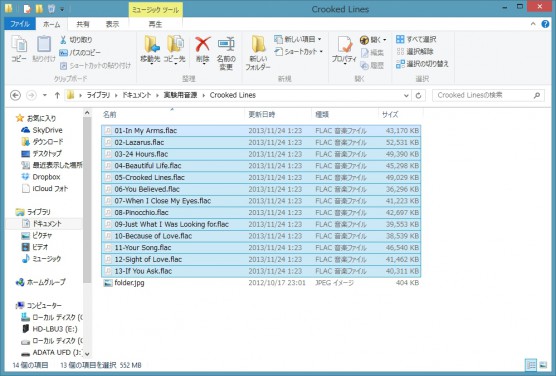
Task: Open the recent locations dropdown arrow
Action: click(45, 95)
